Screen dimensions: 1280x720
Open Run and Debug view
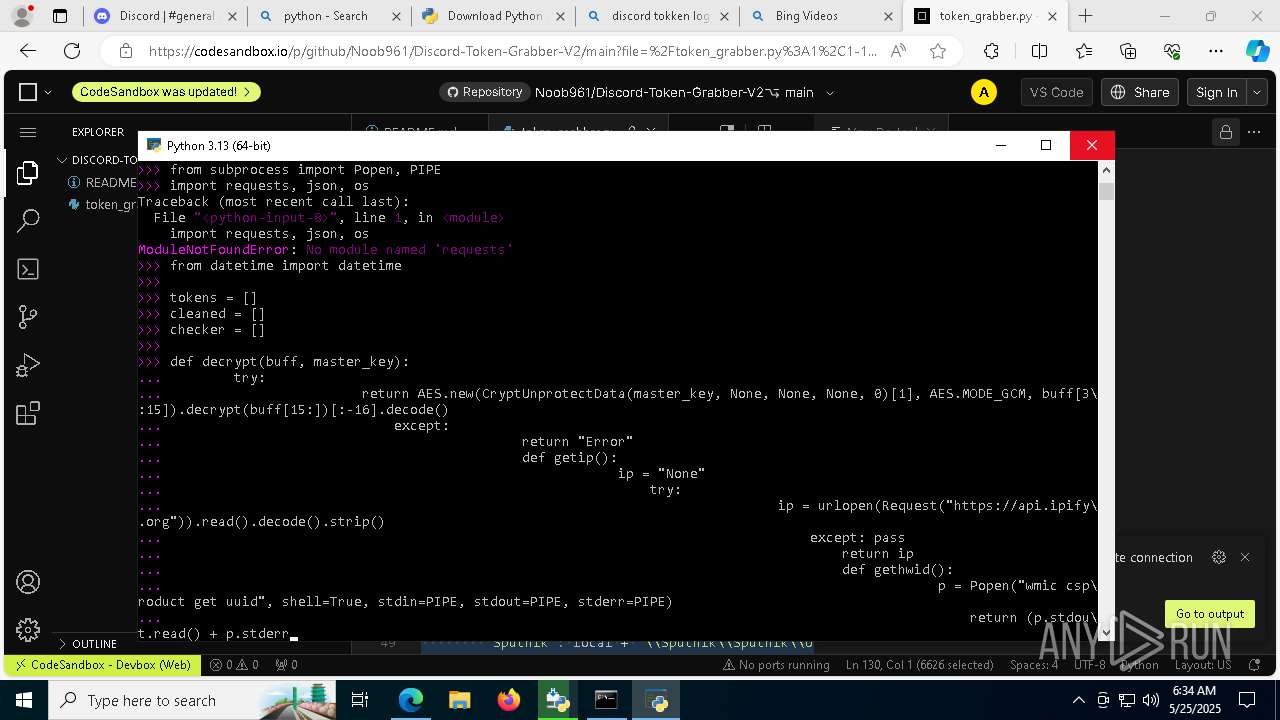(x=28, y=365)
